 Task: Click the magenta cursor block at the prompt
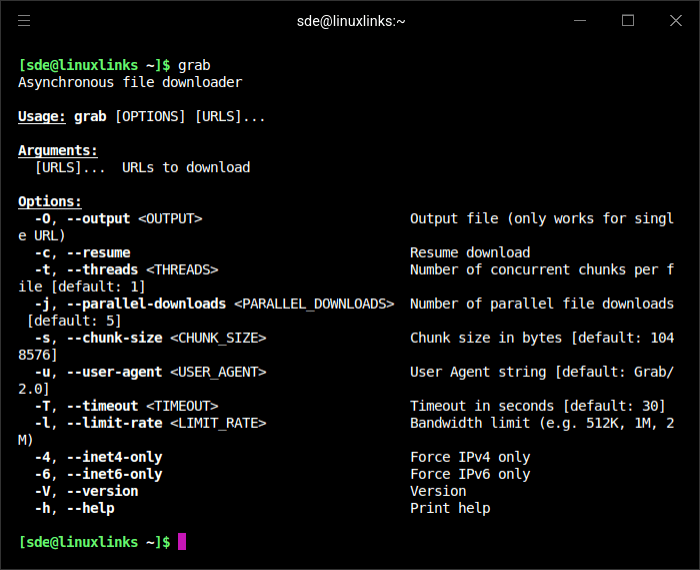182,542
